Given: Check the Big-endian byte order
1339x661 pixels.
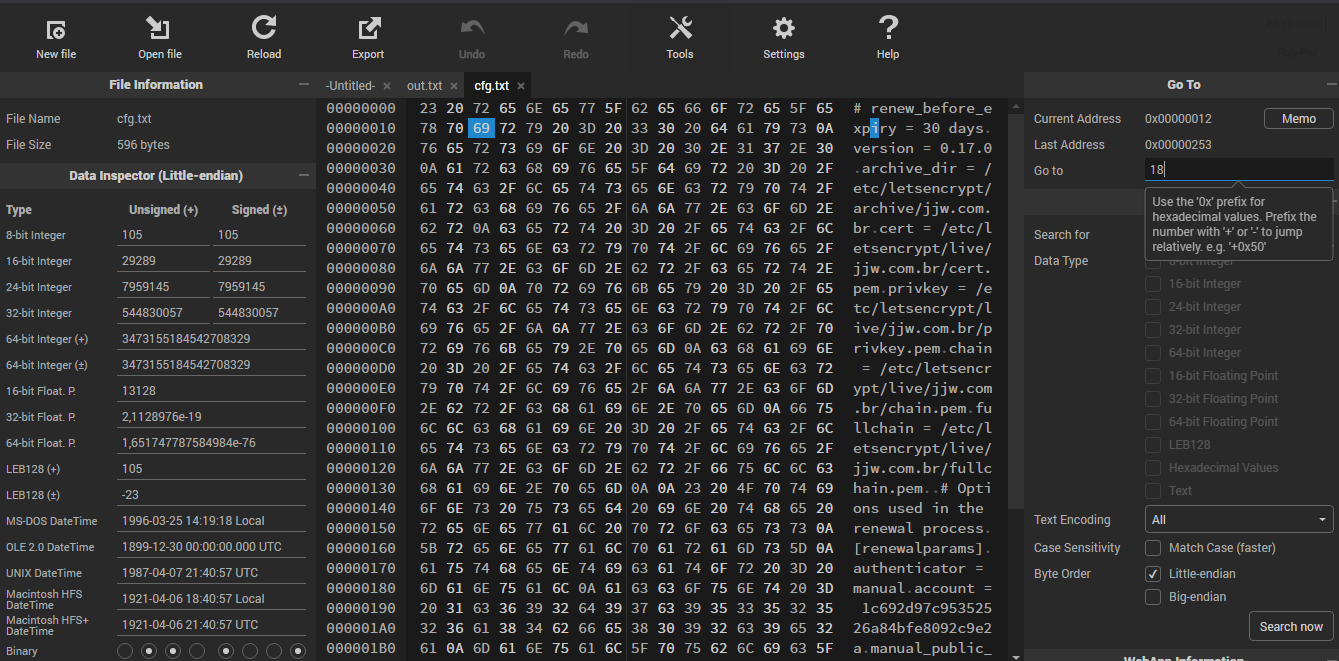Looking at the screenshot, I should click(1152, 597).
